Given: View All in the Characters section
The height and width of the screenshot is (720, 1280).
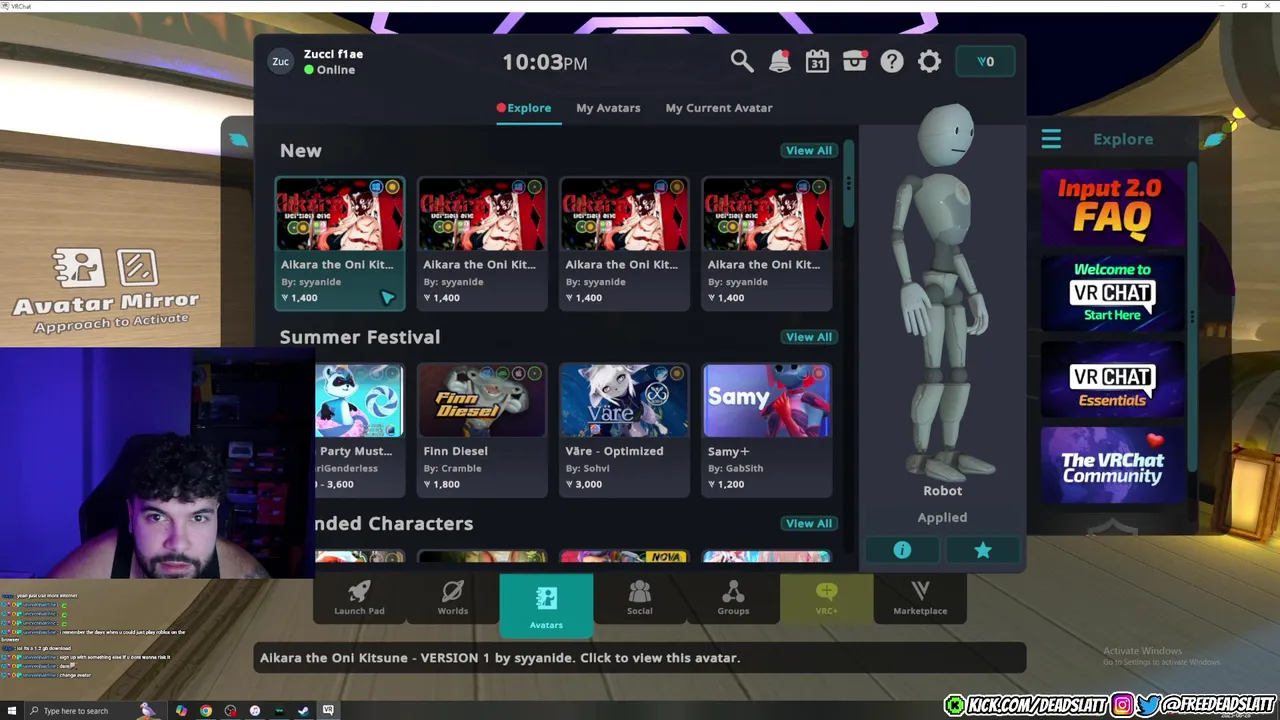Looking at the screenshot, I should pos(808,523).
